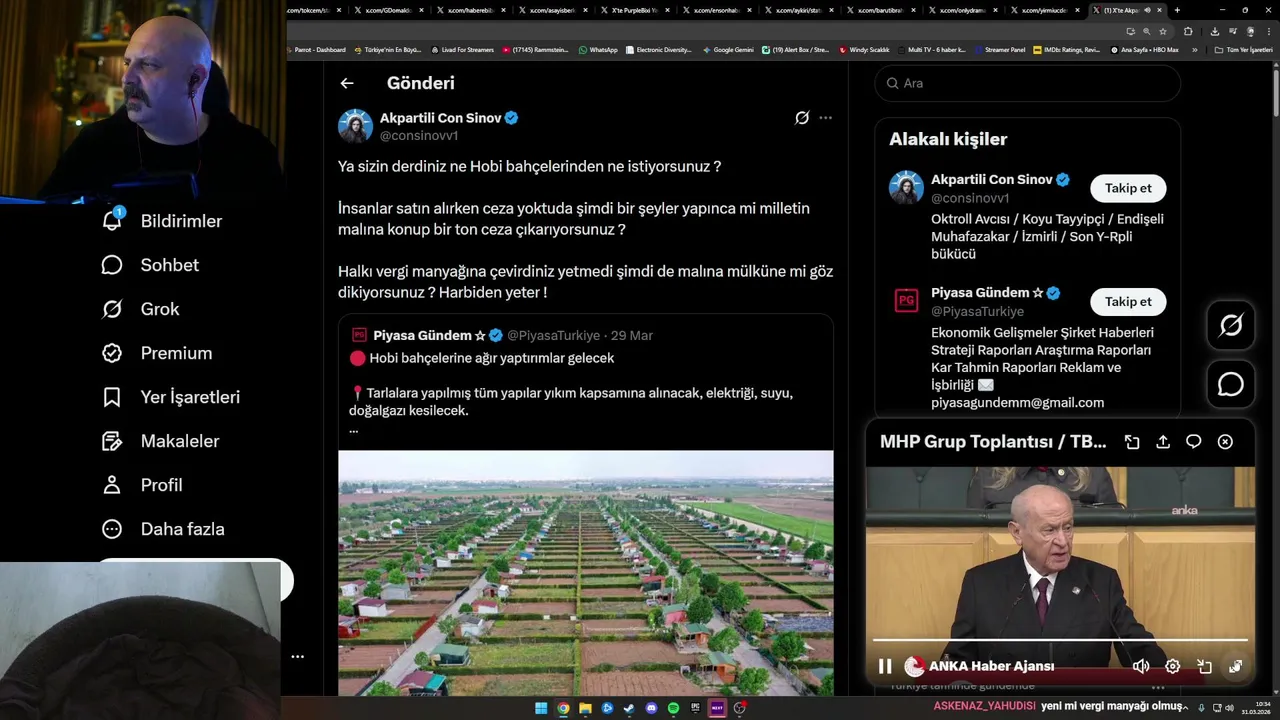Open a new browser tab
Screen dimensions: 1280x720
(x=1177, y=10)
